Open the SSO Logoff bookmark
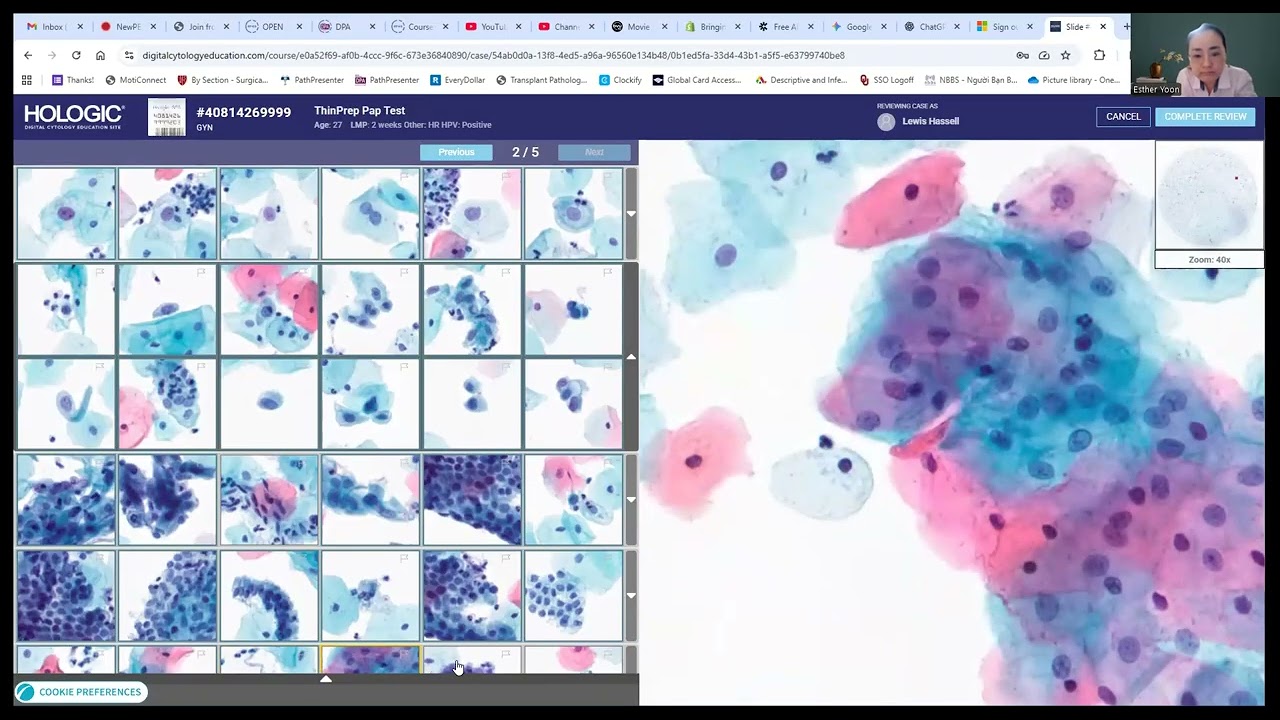 coord(887,80)
